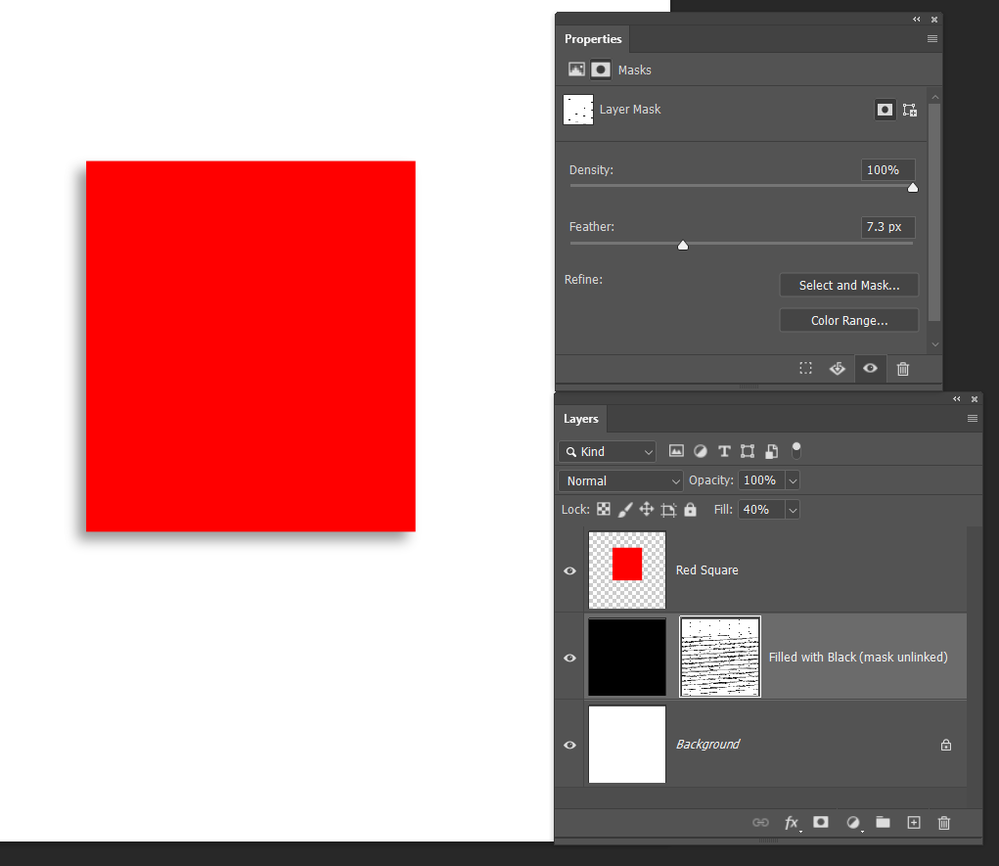Click the add vector mask button

[x=910, y=110]
